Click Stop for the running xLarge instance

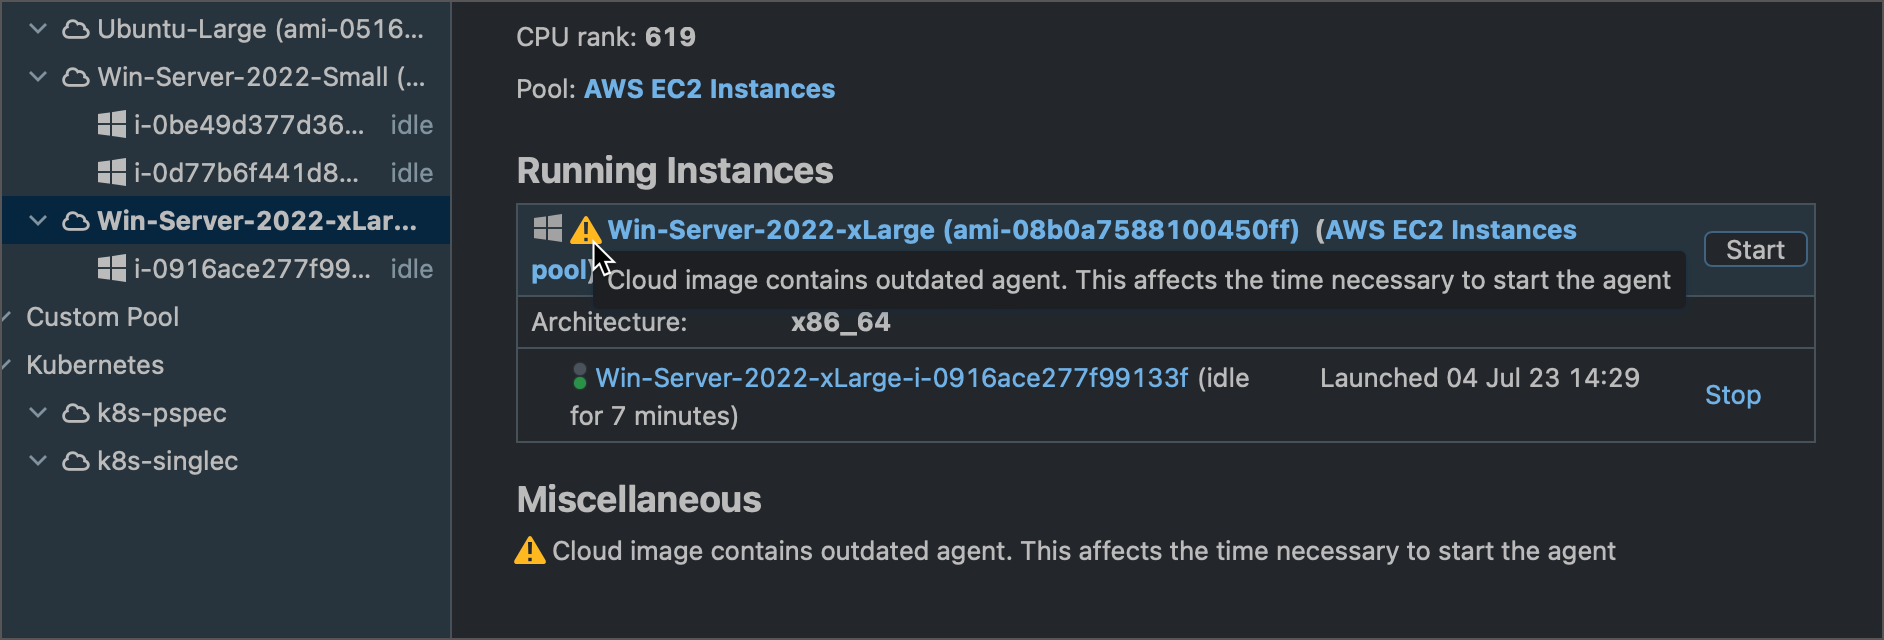[x=1732, y=395]
